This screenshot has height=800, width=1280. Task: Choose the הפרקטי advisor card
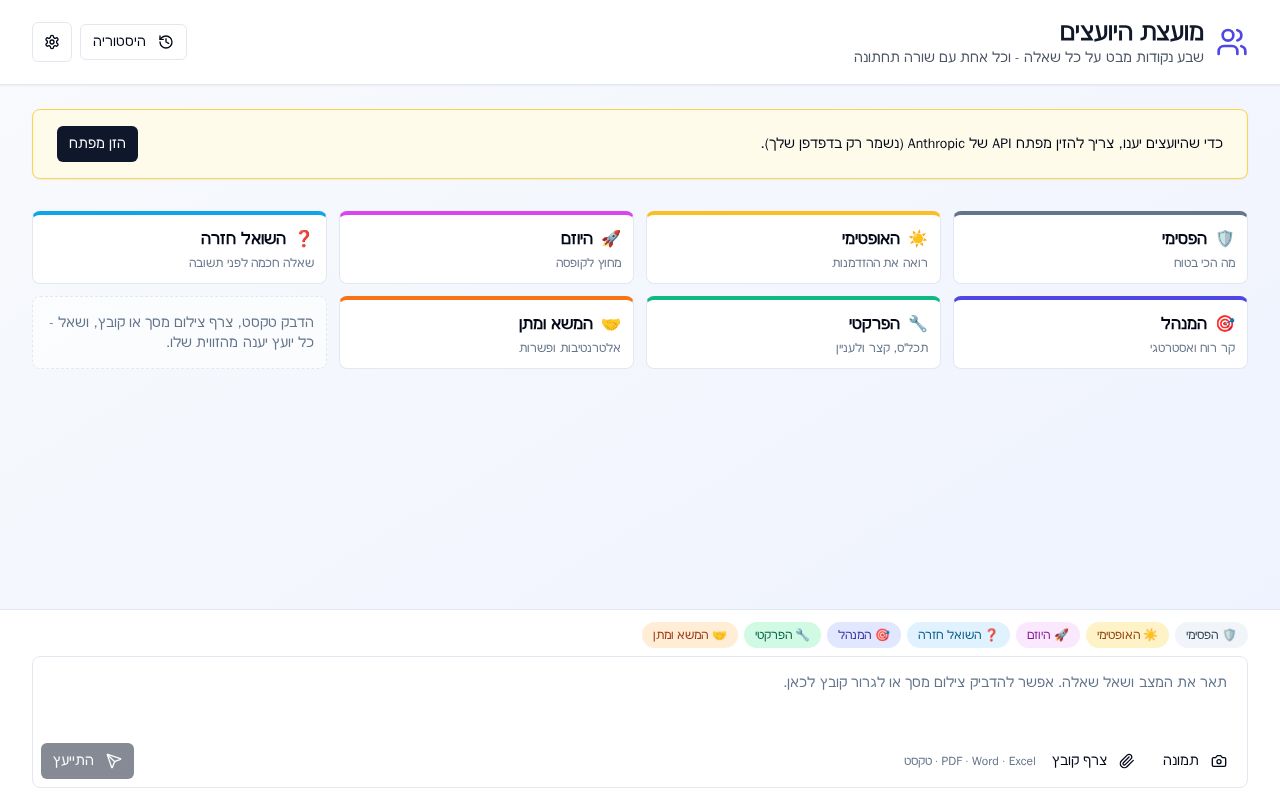pyautogui.click(x=793, y=333)
